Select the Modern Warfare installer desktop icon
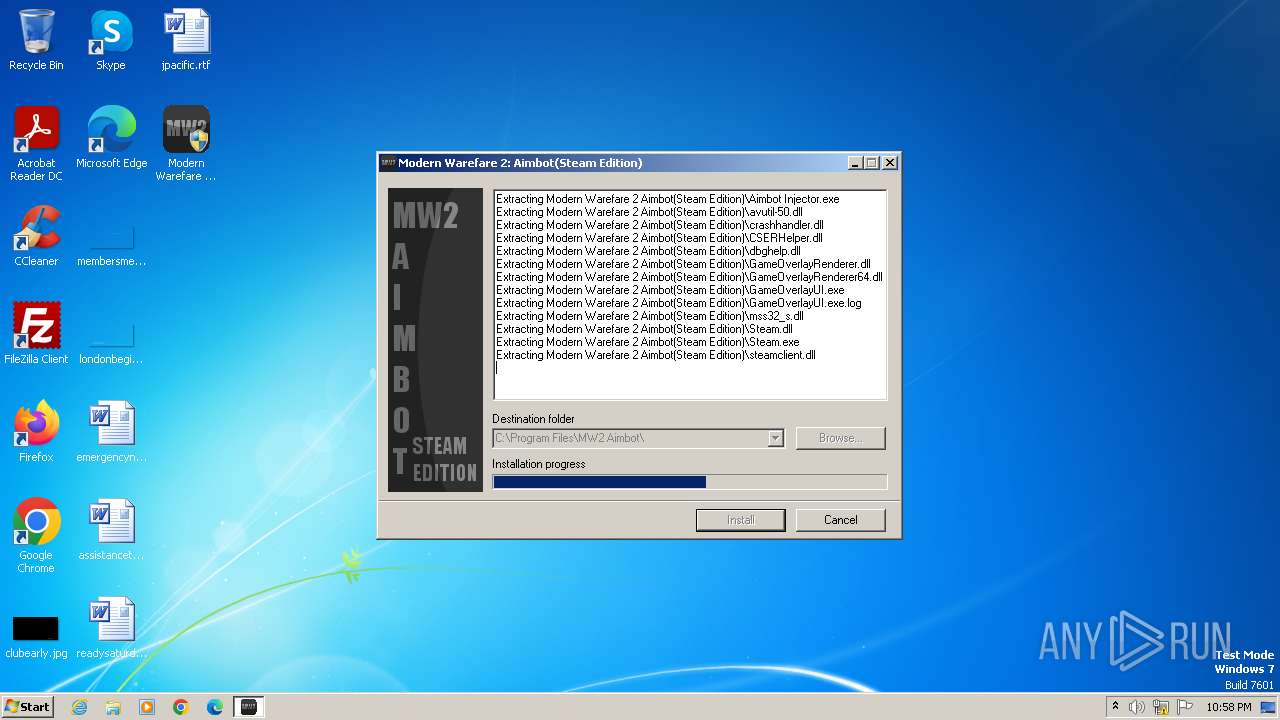The width and height of the screenshot is (1280, 720). pyautogui.click(x=186, y=143)
